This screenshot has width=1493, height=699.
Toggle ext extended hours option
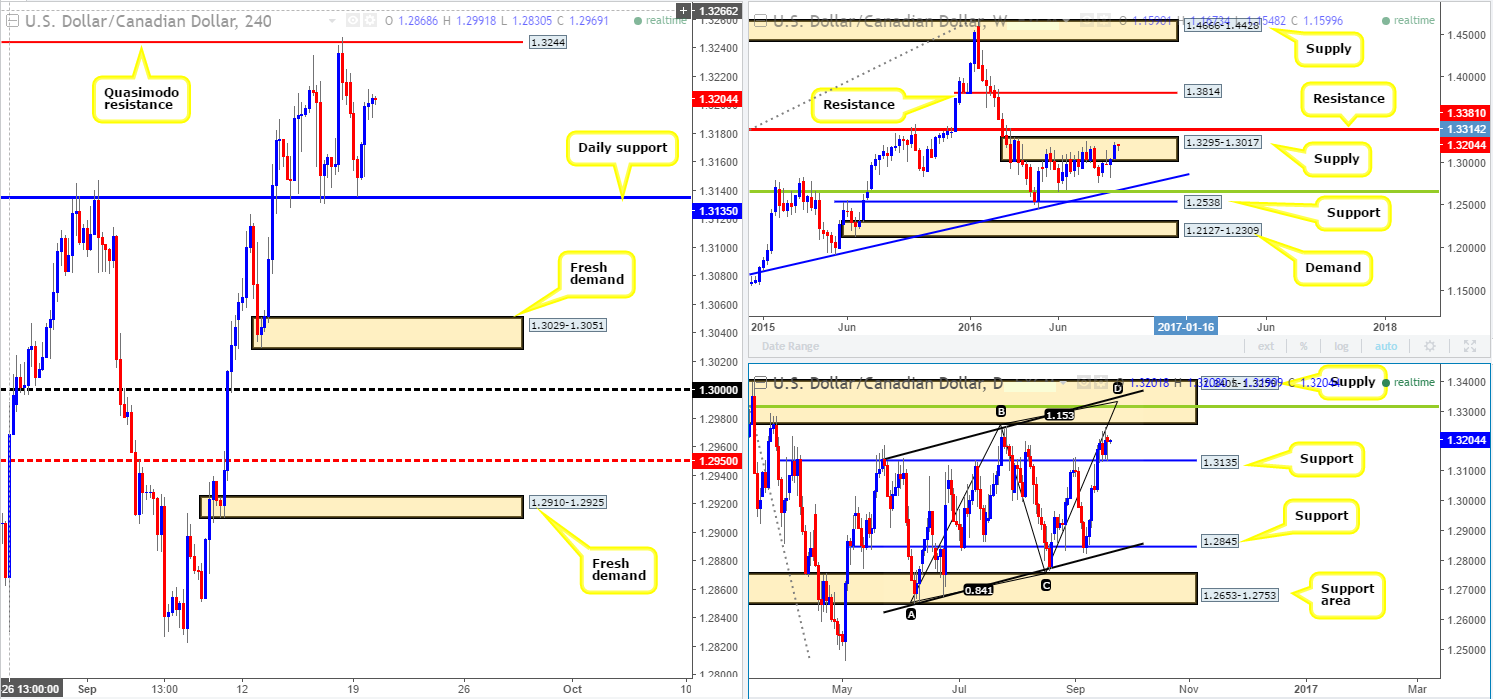(x=1266, y=346)
